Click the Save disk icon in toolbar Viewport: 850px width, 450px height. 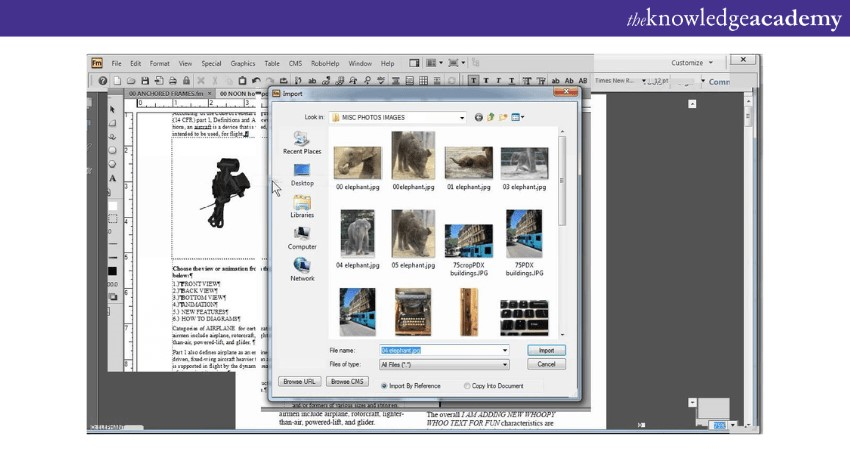pos(145,80)
